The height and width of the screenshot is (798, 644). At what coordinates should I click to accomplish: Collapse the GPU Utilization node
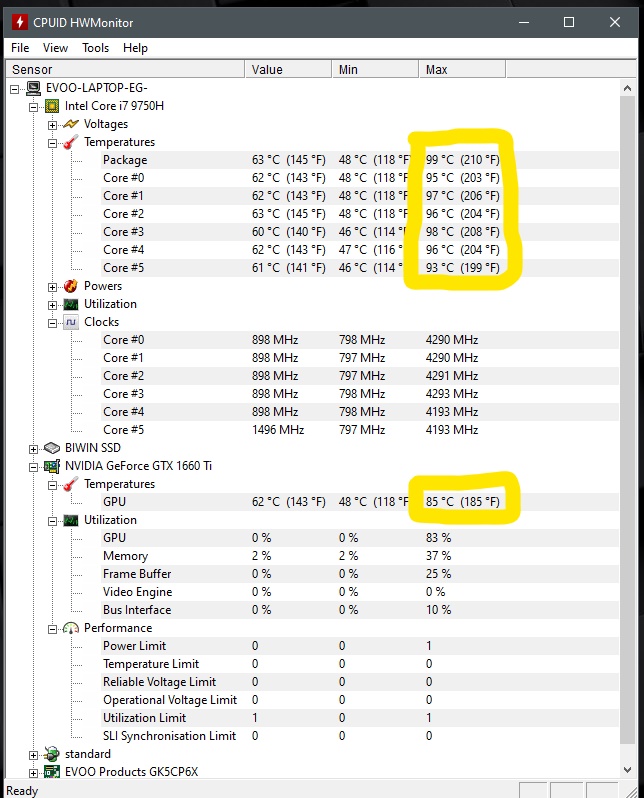click(53, 520)
